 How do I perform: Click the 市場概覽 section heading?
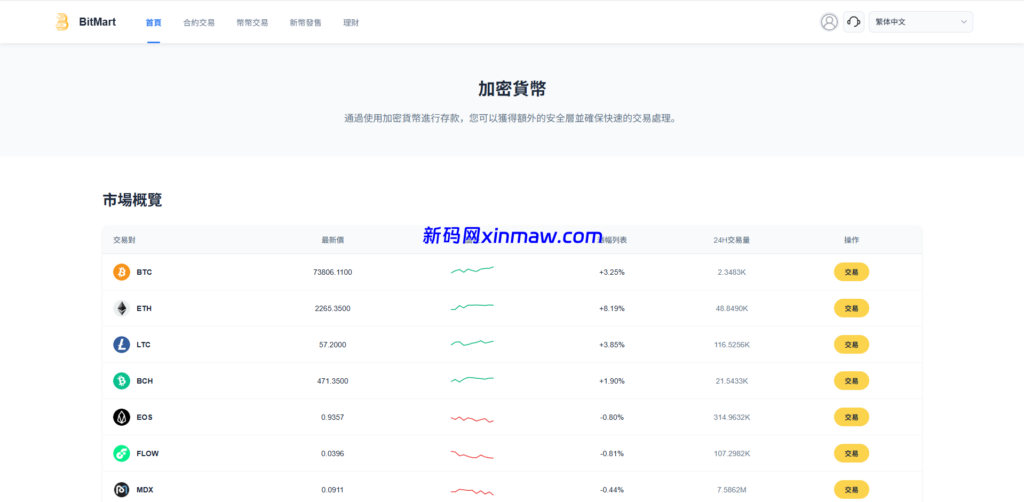coord(133,200)
